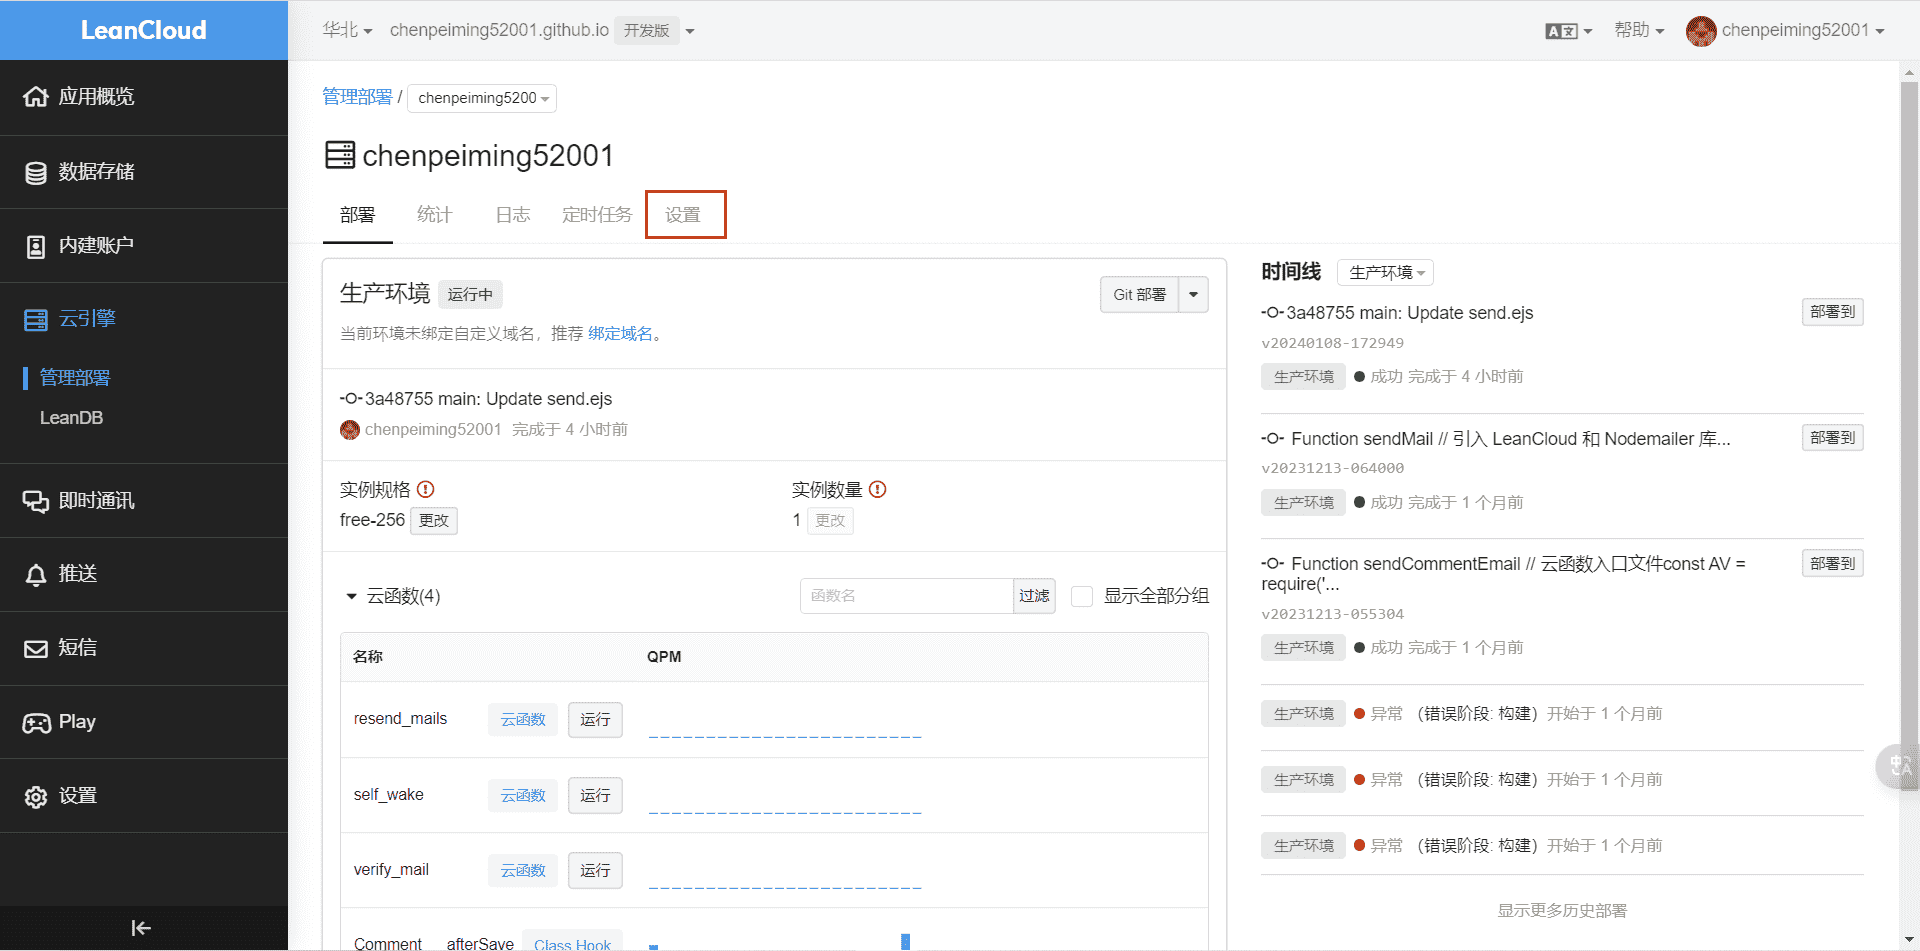Click the 实例规格 info icon

tap(426, 489)
